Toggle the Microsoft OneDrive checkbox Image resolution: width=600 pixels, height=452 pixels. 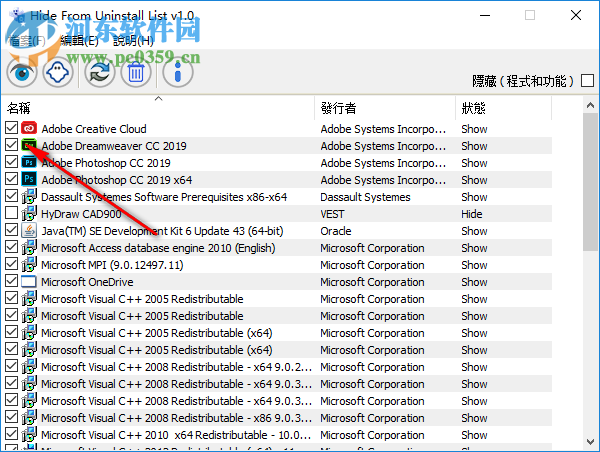click(12, 281)
